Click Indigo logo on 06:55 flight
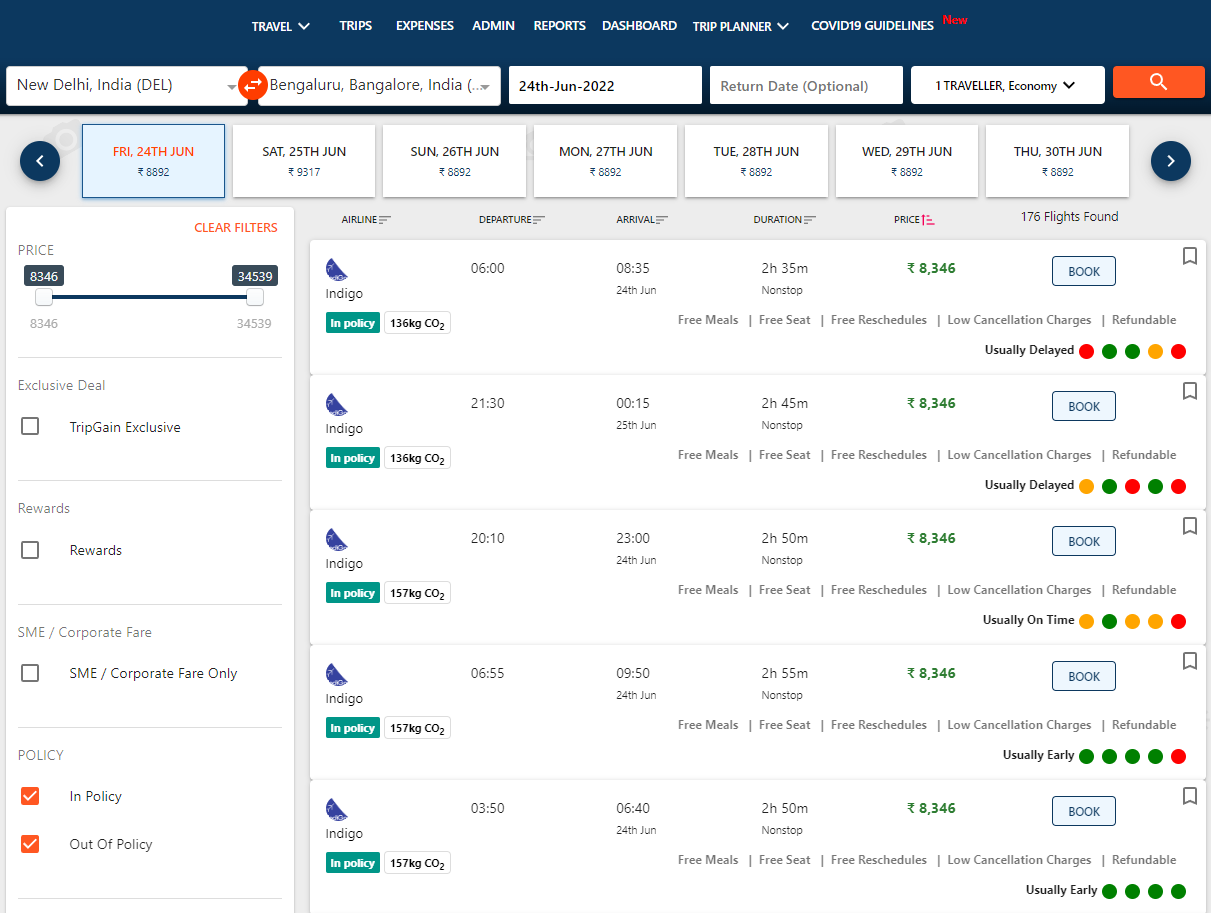The width and height of the screenshot is (1211, 913). [x=337, y=674]
